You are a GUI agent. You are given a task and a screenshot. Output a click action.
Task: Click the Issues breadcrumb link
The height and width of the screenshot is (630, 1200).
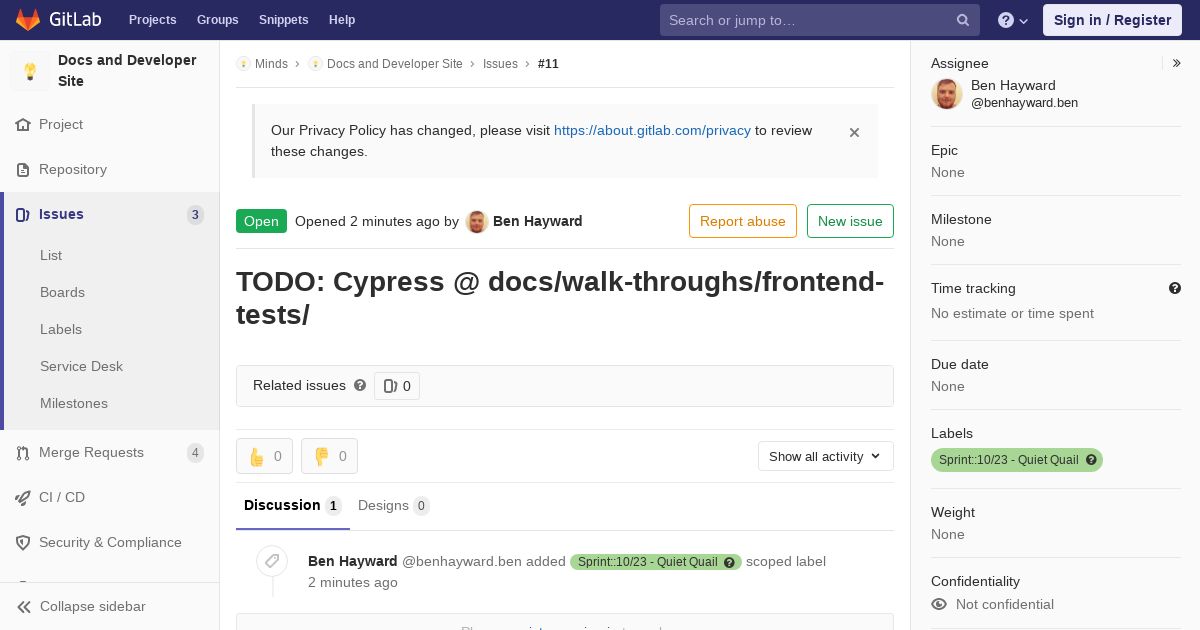pos(500,64)
